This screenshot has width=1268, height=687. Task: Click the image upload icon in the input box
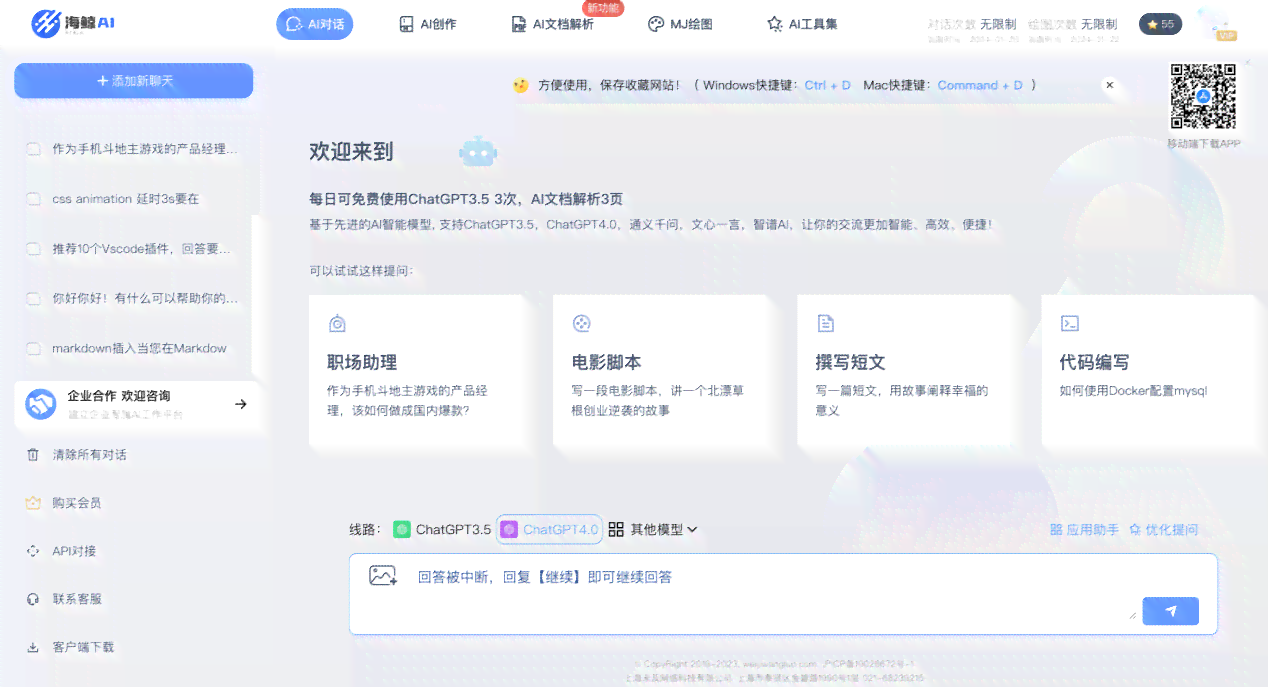pyautogui.click(x=383, y=576)
